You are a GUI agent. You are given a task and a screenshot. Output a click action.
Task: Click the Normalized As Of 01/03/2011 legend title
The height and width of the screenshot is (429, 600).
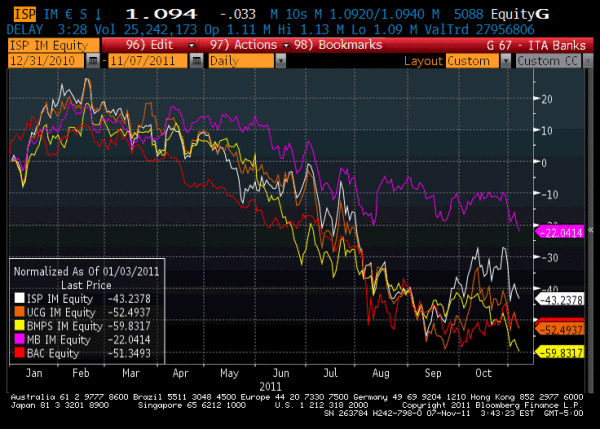pyautogui.click(x=86, y=272)
